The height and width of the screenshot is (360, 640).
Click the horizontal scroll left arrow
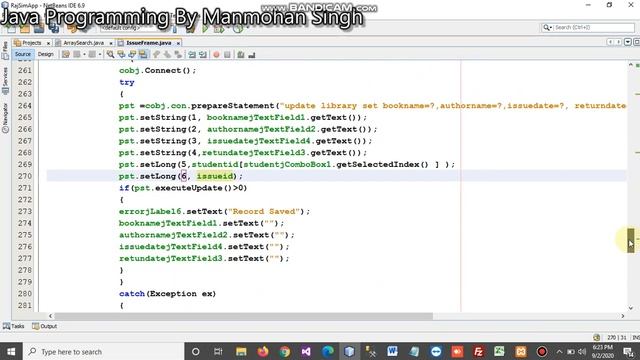coord(50,316)
